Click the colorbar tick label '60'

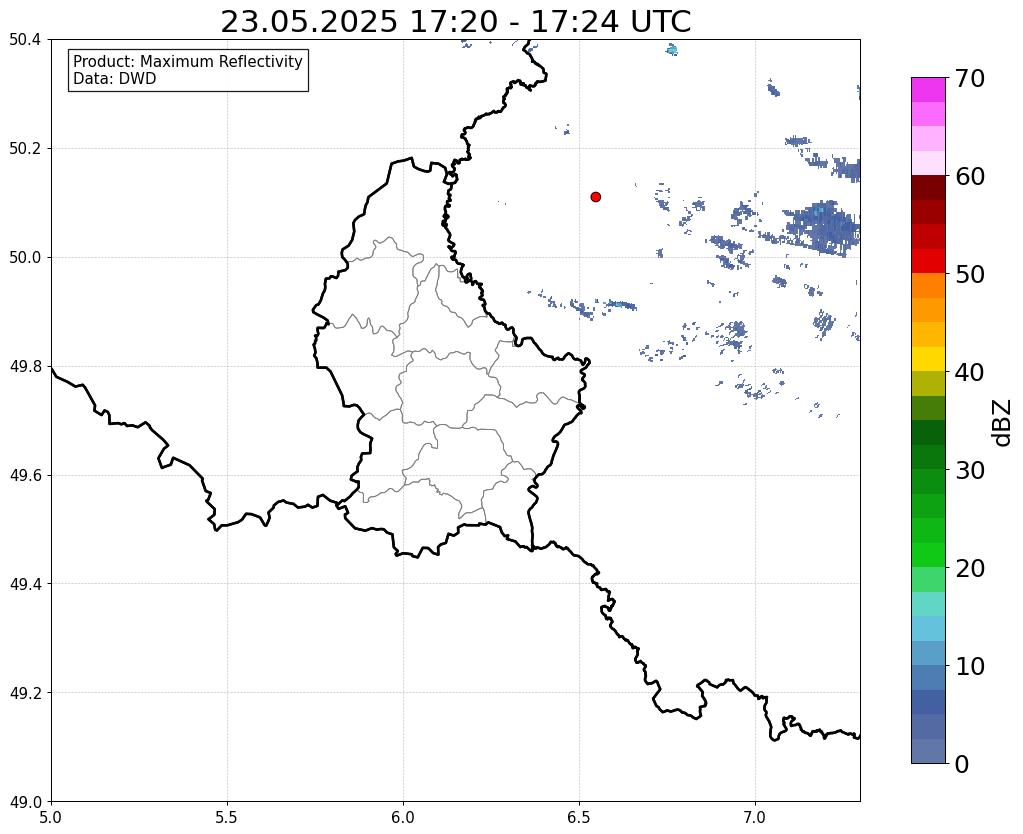pos(970,176)
